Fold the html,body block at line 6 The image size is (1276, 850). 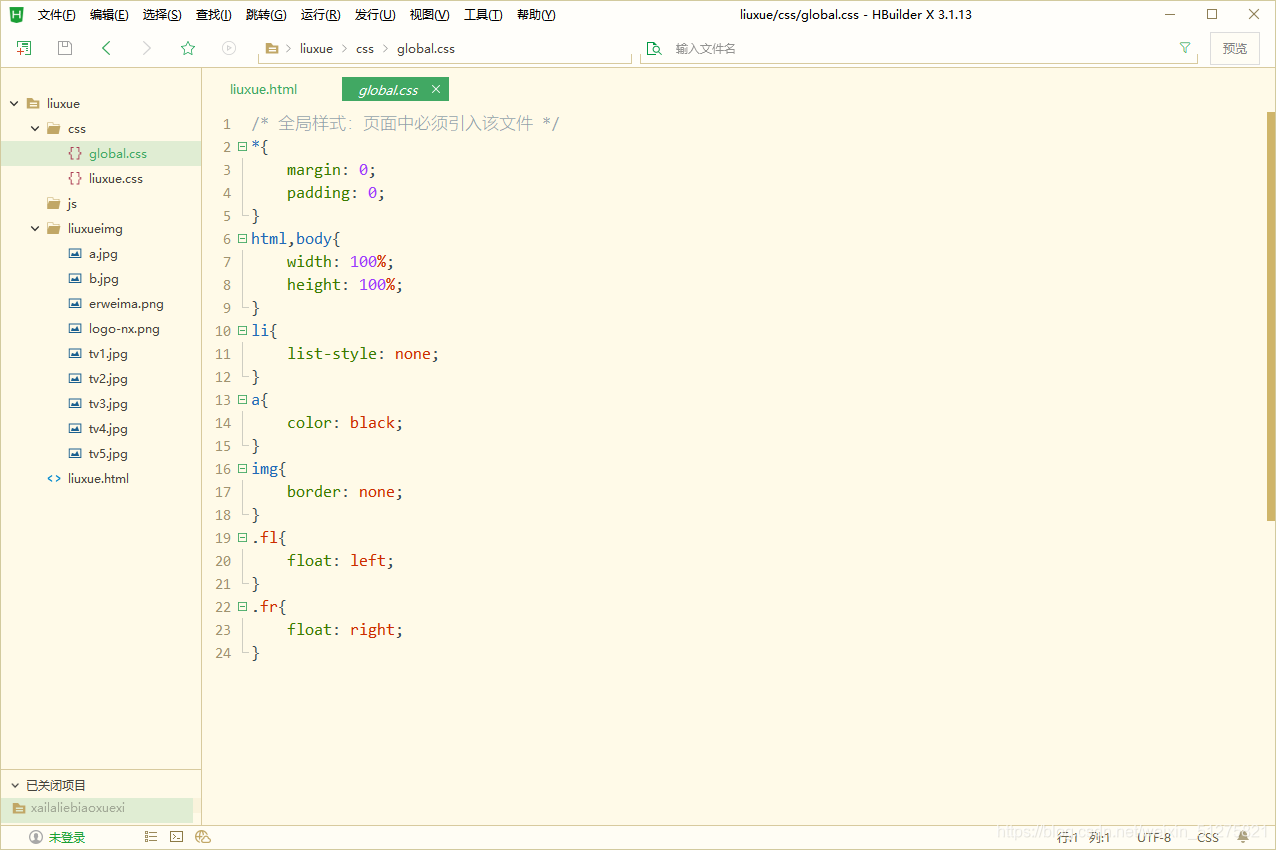tap(242, 239)
